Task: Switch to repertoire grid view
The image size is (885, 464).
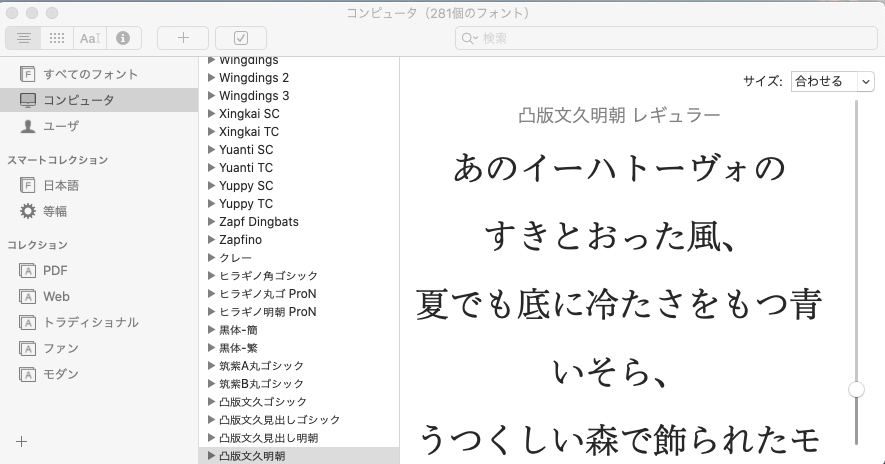Action: click(57, 38)
